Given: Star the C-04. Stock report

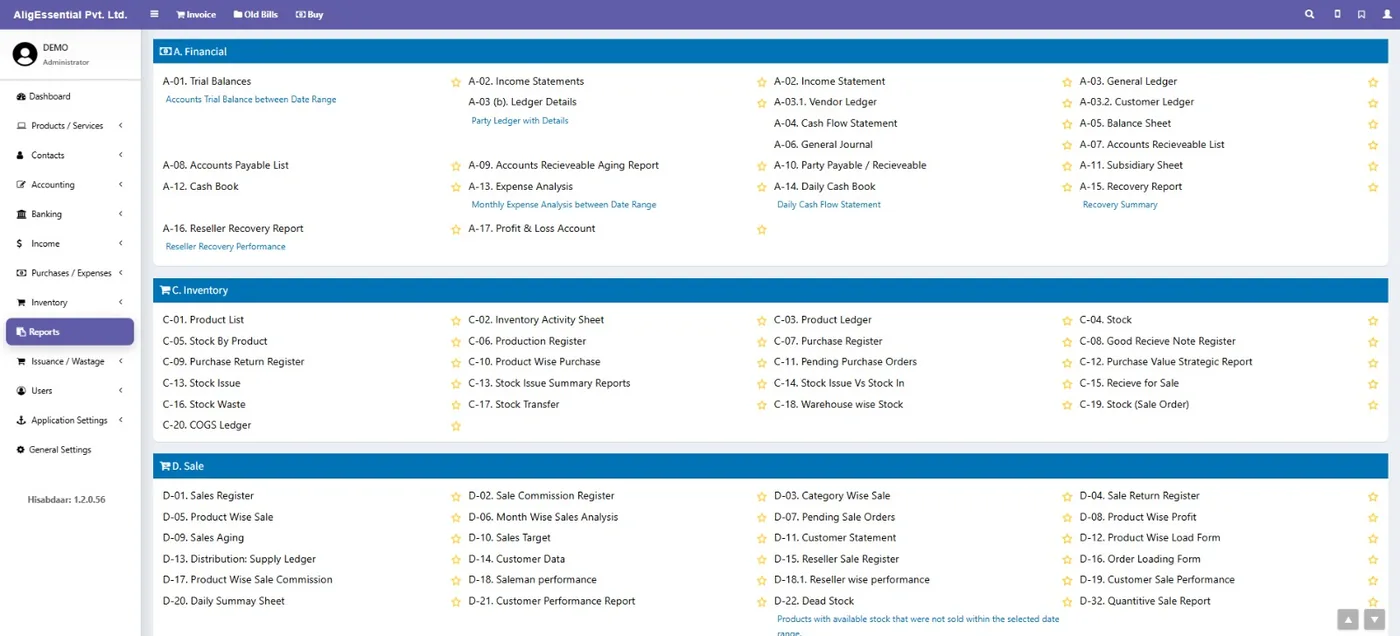Looking at the screenshot, I should 1373,321.
